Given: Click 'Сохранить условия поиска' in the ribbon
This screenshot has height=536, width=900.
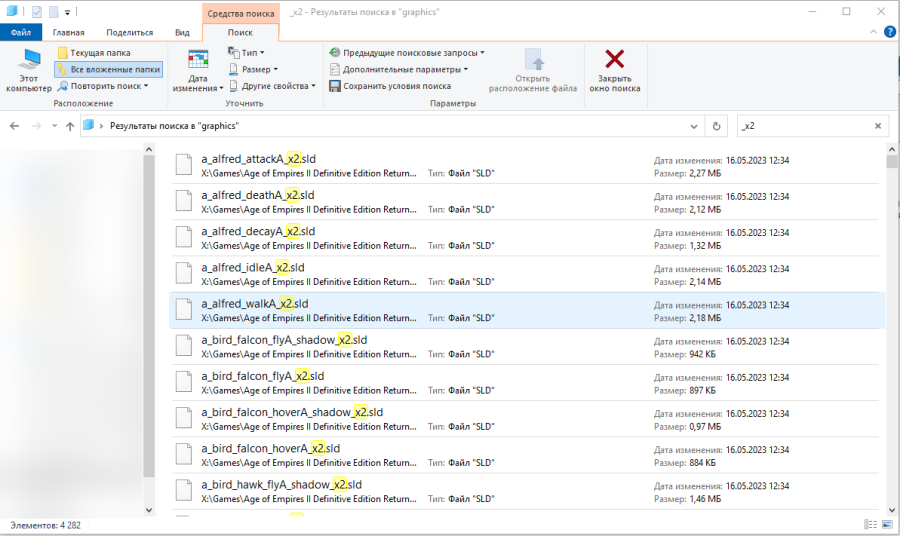Looking at the screenshot, I should [390, 86].
